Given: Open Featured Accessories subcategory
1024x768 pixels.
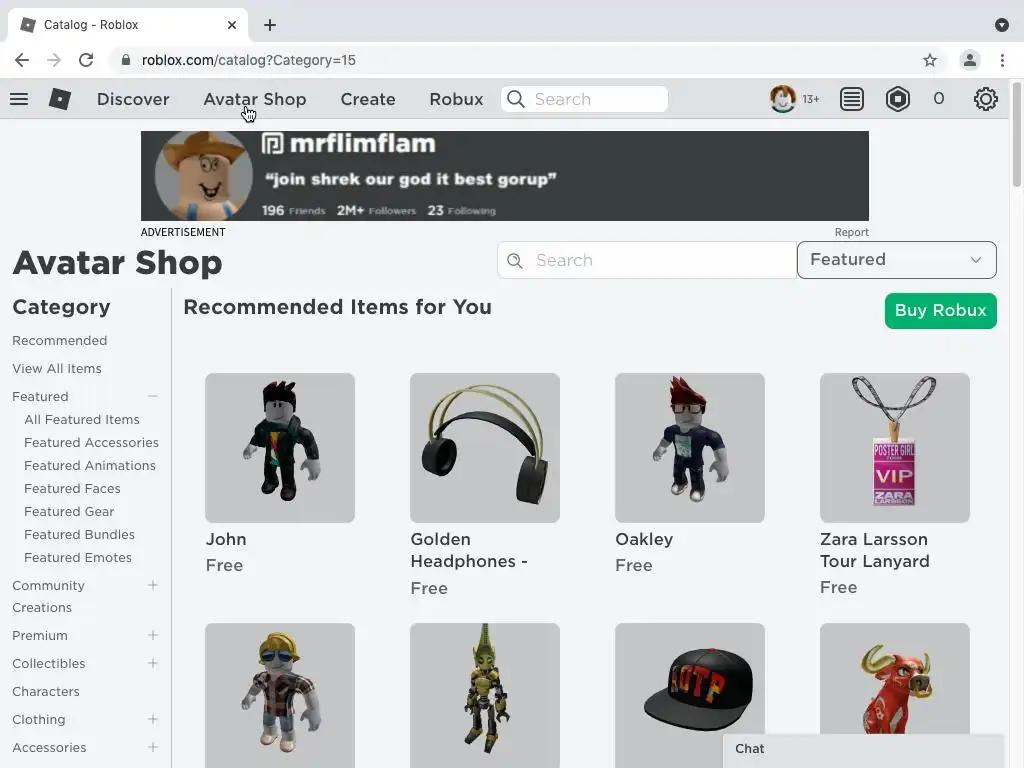Looking at the screenshot, I should point(91,443).
